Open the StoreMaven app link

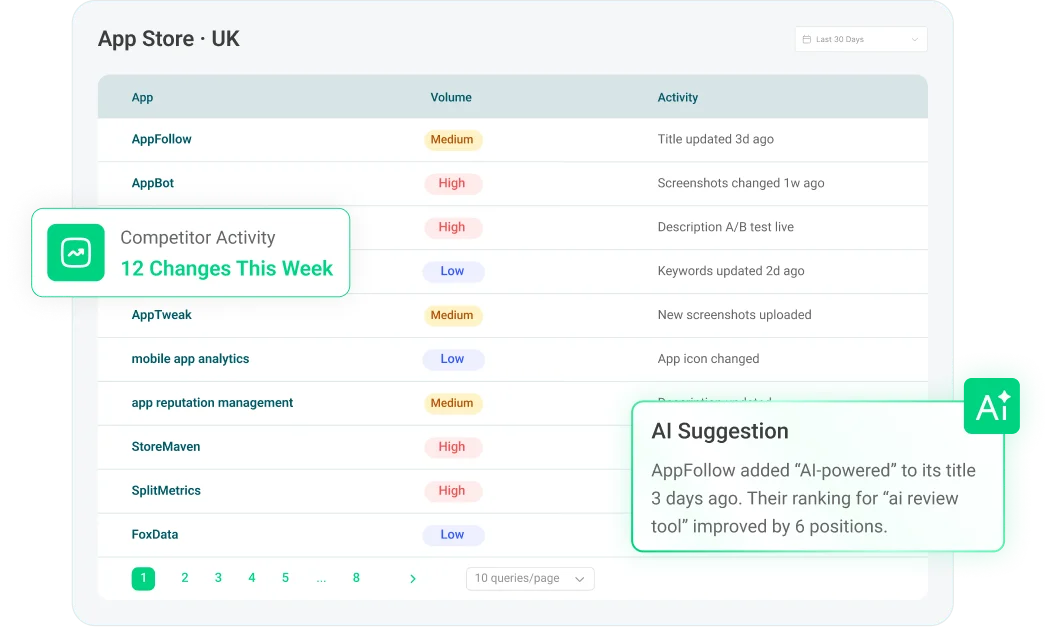pos(166,447)
